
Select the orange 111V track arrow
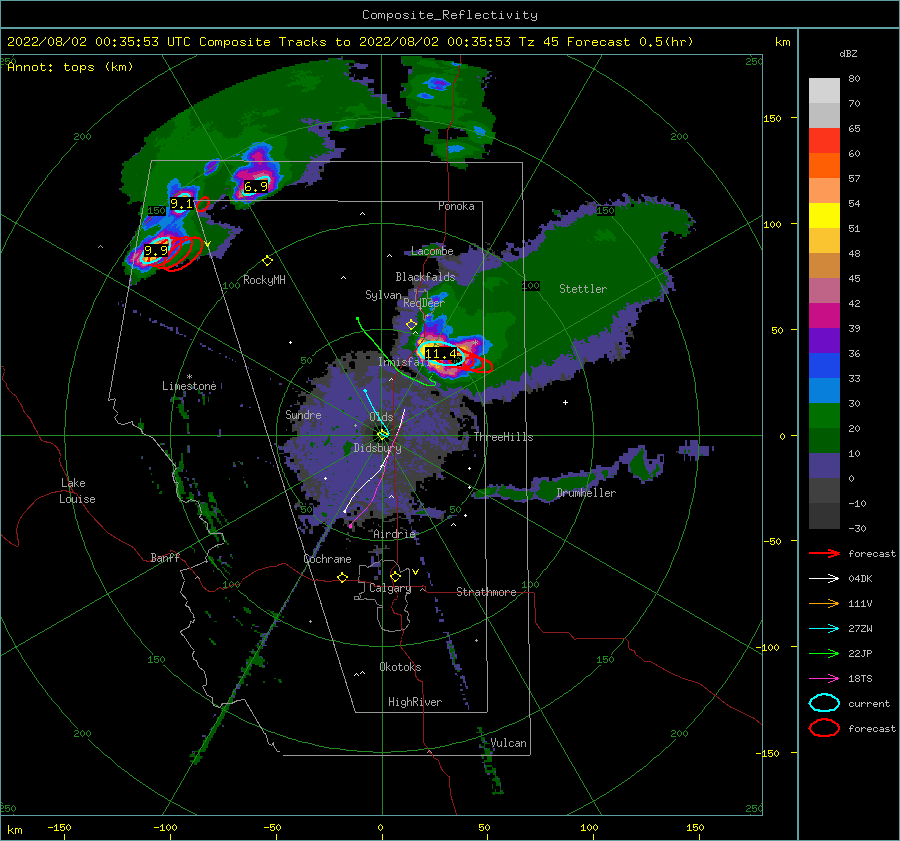824,603
